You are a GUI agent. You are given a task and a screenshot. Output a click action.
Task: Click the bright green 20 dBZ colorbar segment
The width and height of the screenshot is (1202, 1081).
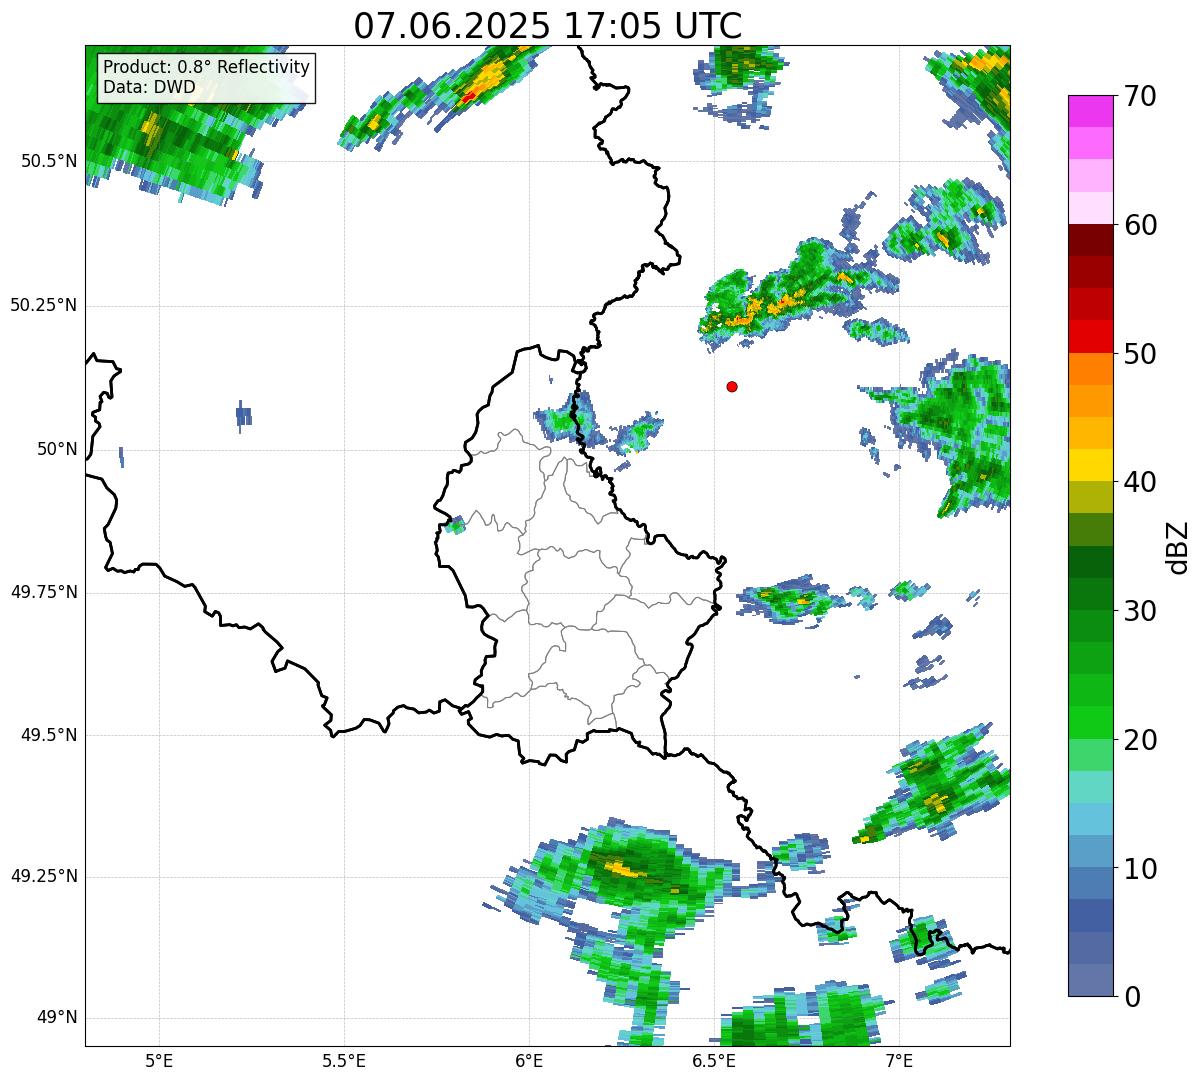coord(1091,723)
